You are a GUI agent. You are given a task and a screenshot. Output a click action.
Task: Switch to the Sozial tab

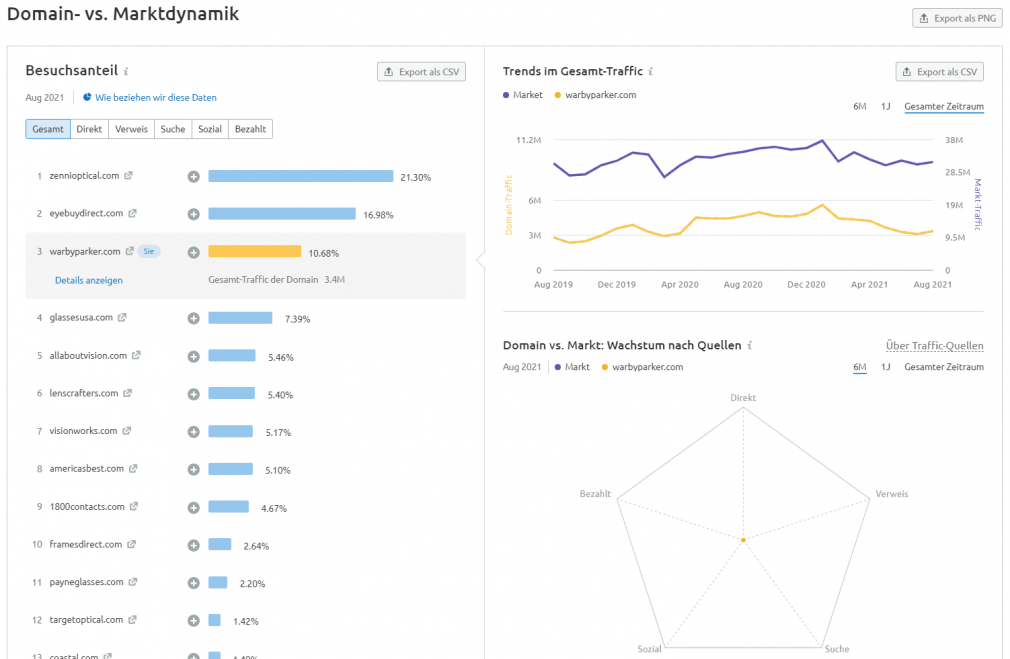(210, 129)
